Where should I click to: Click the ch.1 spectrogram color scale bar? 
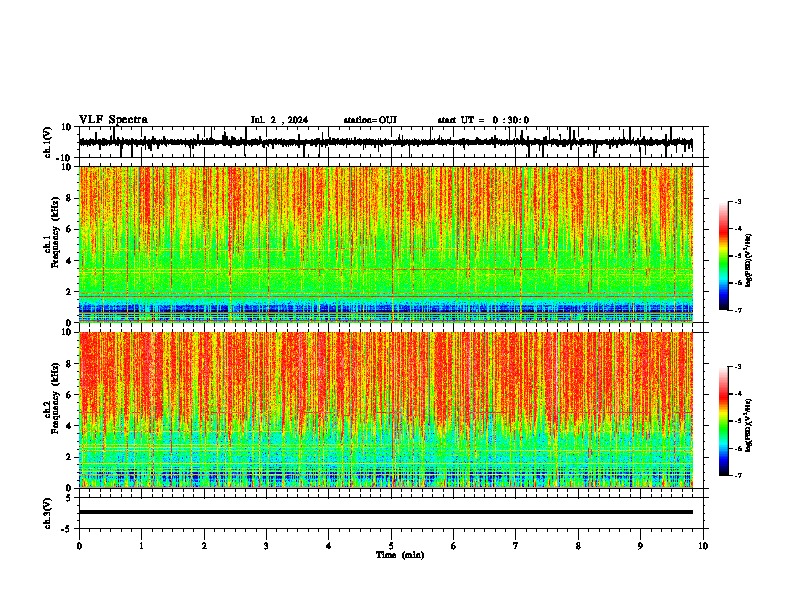(x=724, y=256)
